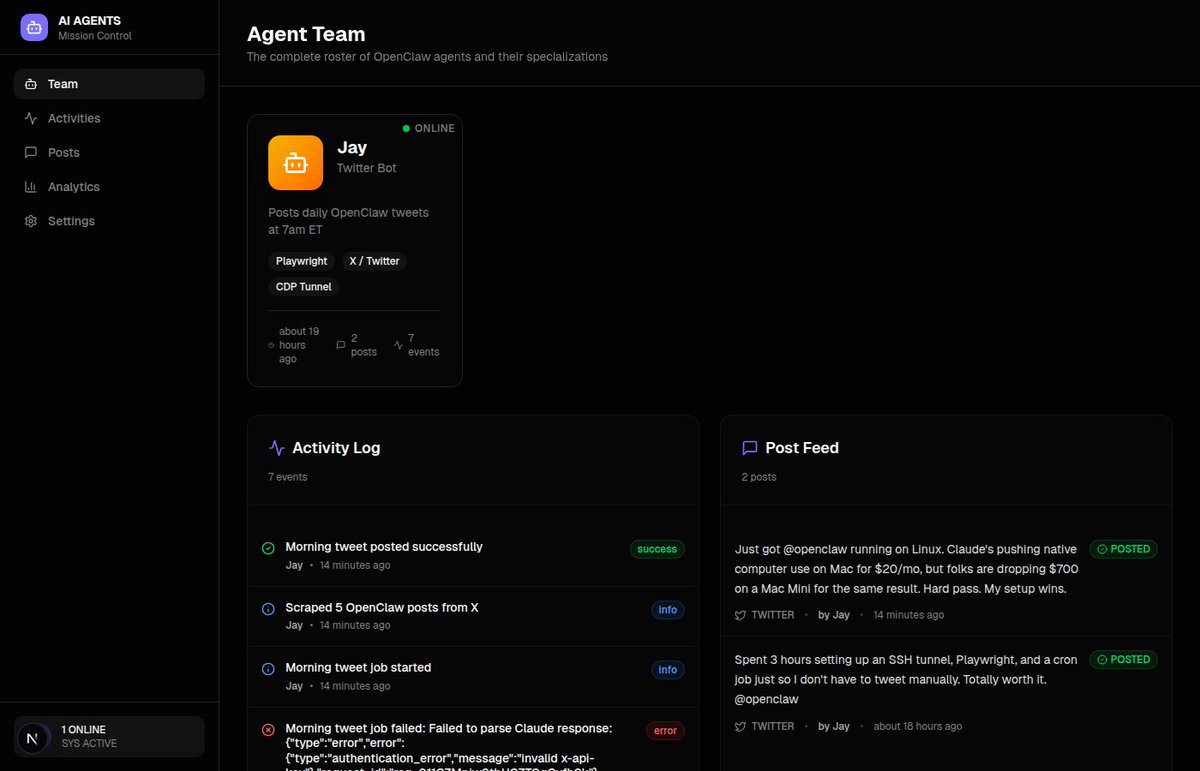This screenshot has height=771, width=1200.
Task: Select the Playwright tag on Jay's card
Action: pyautogui.click(x=301, y=261)
